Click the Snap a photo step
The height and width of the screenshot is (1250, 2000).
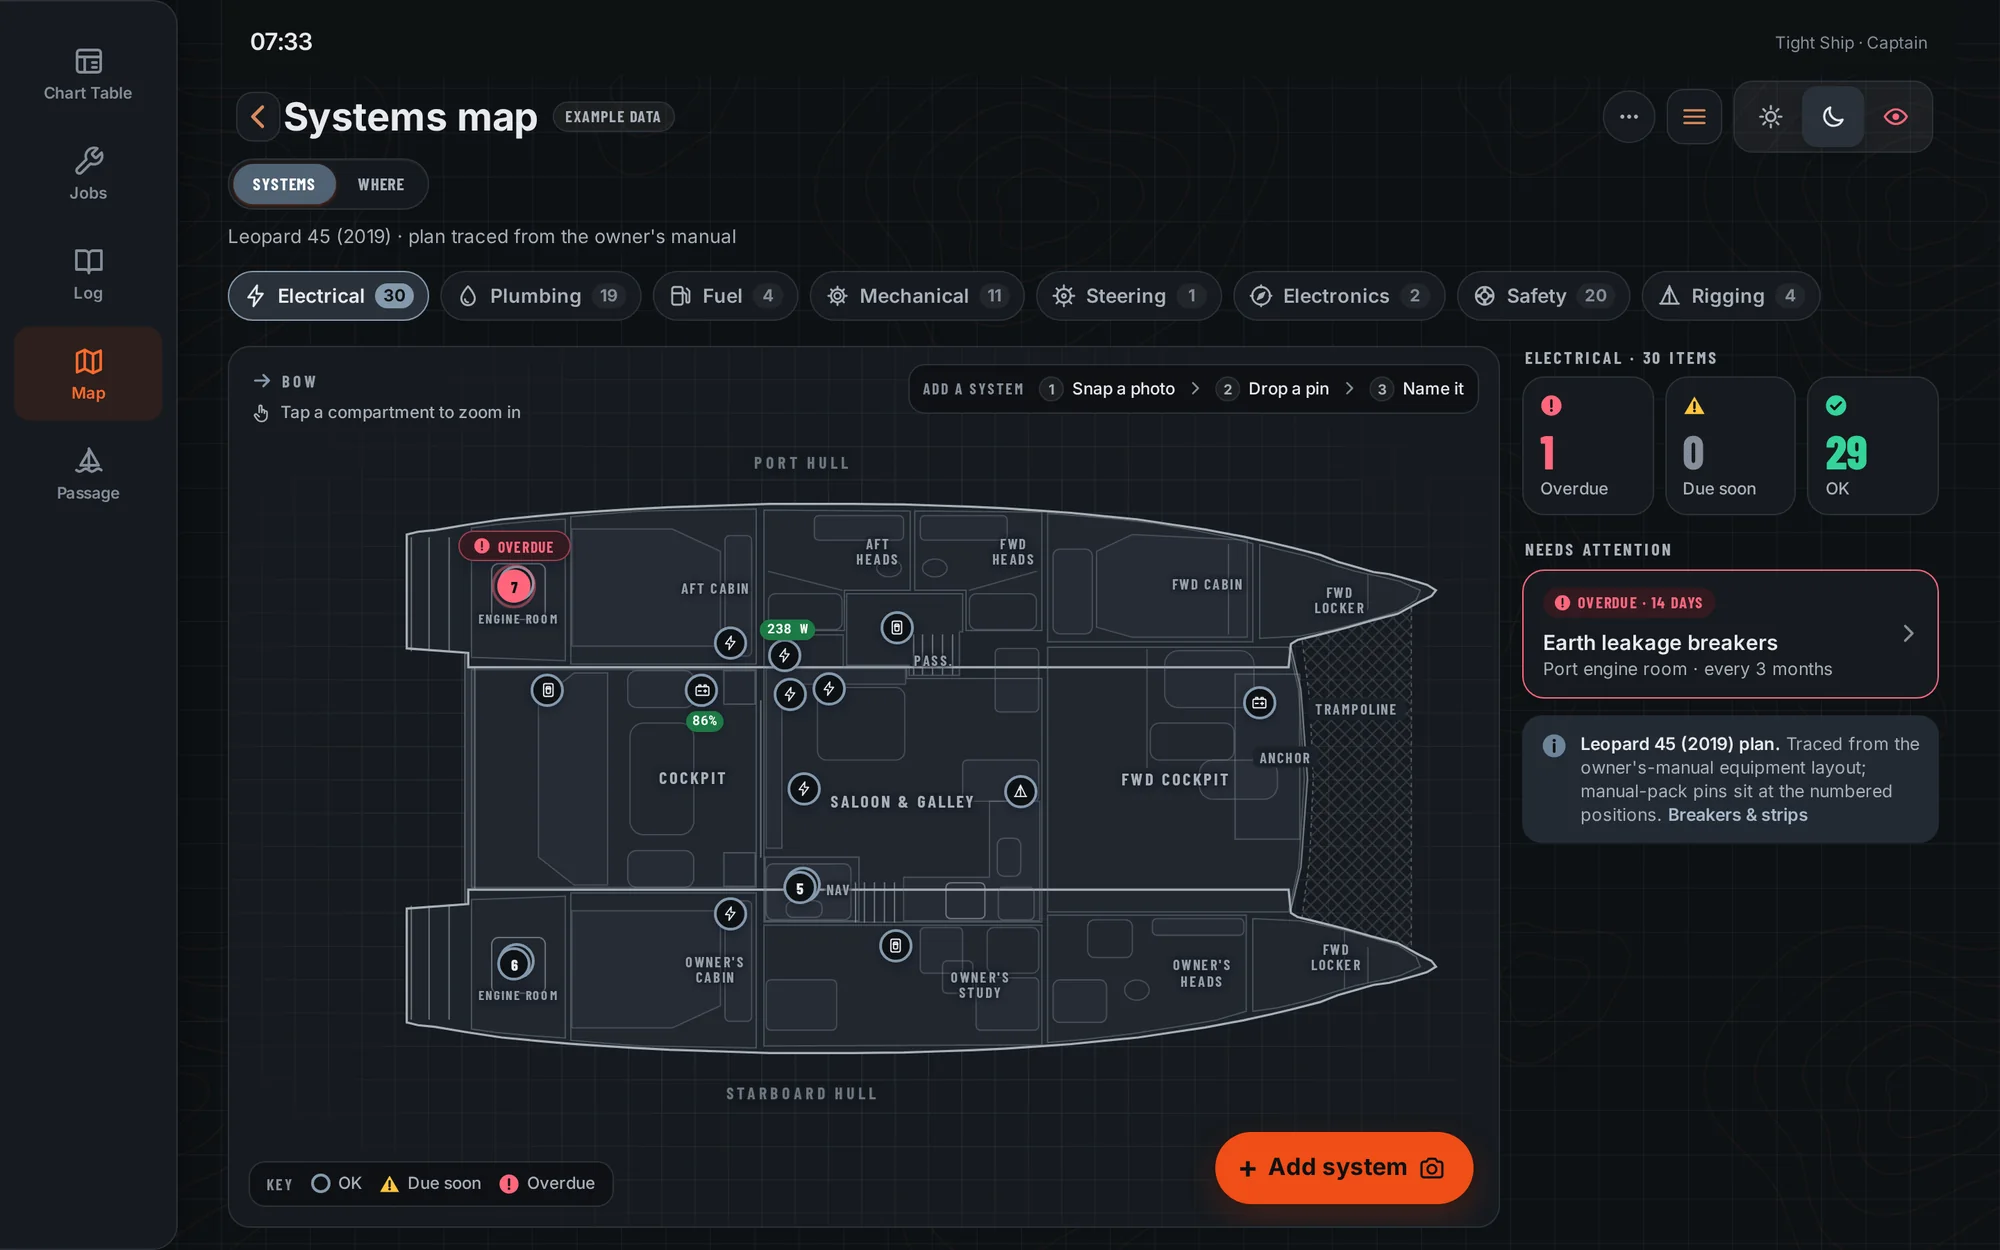pyautogui.click(x=1108, y=389)
